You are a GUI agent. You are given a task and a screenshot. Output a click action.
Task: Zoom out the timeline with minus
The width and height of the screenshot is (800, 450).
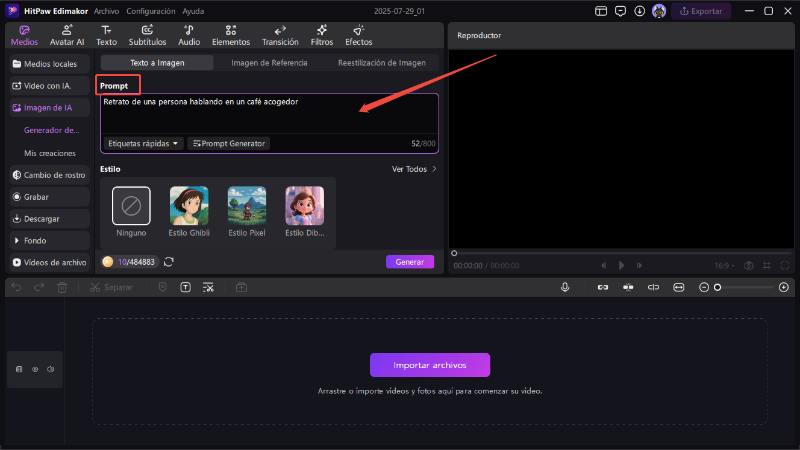pyautogui.click(x=704, y=288)
